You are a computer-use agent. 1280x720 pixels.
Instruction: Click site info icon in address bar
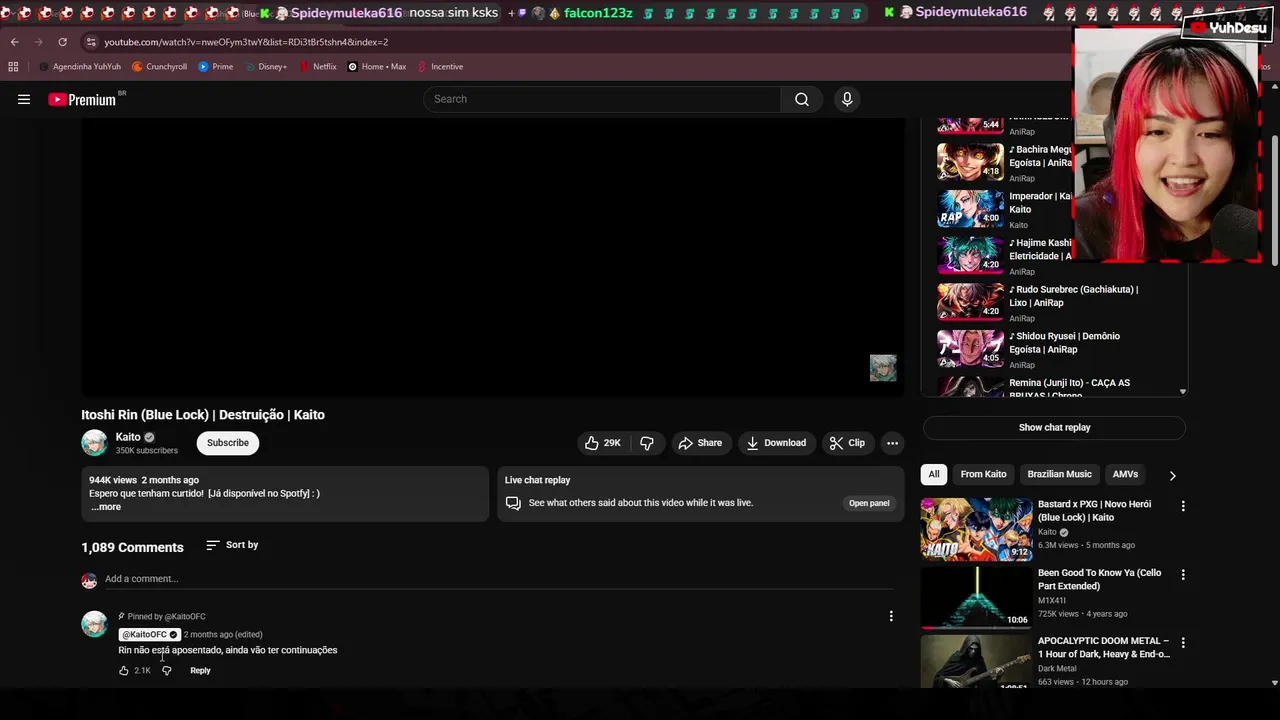point(91,42)
